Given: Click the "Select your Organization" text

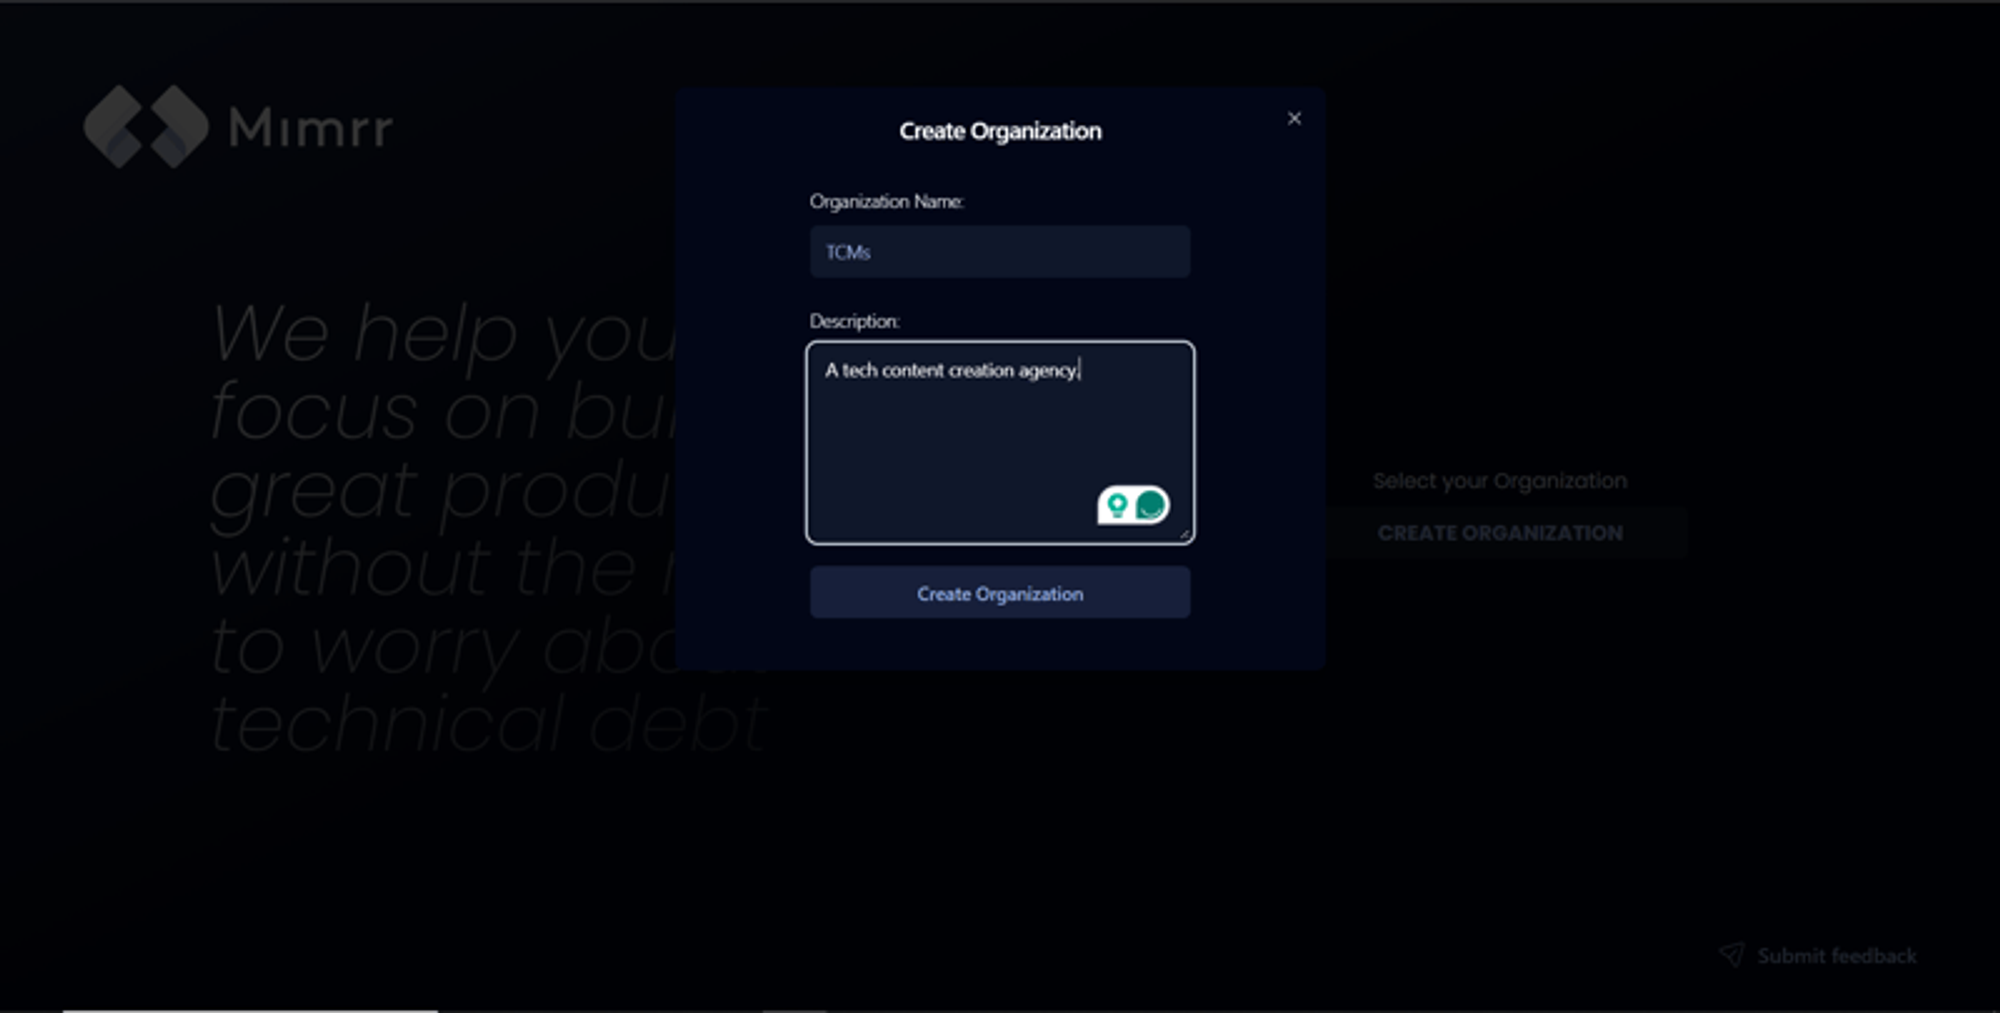Looking at the screenshot, I should coord(1500,481).
